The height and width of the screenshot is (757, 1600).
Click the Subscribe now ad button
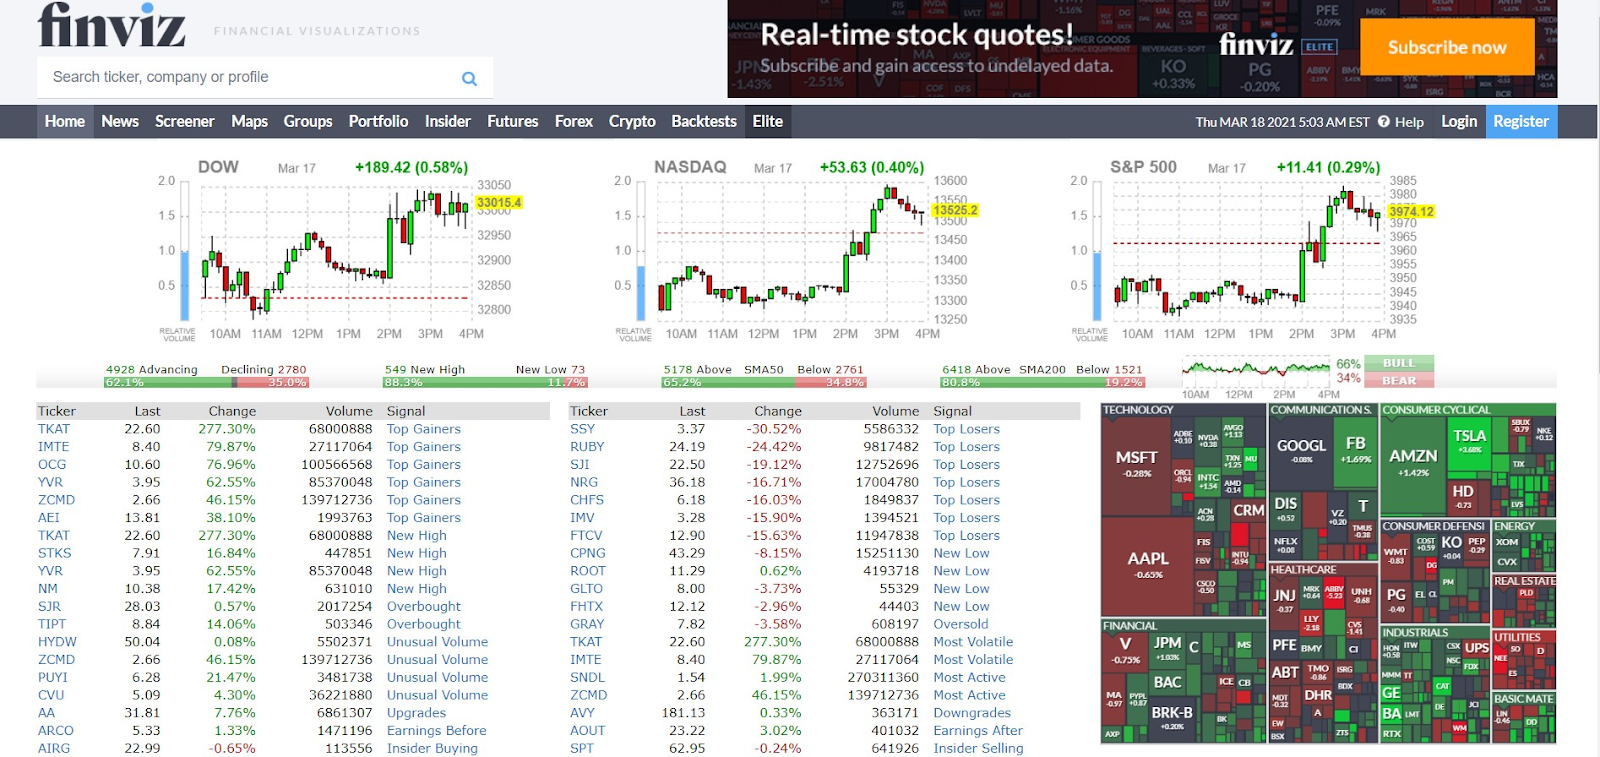(x=1447, y=47)
